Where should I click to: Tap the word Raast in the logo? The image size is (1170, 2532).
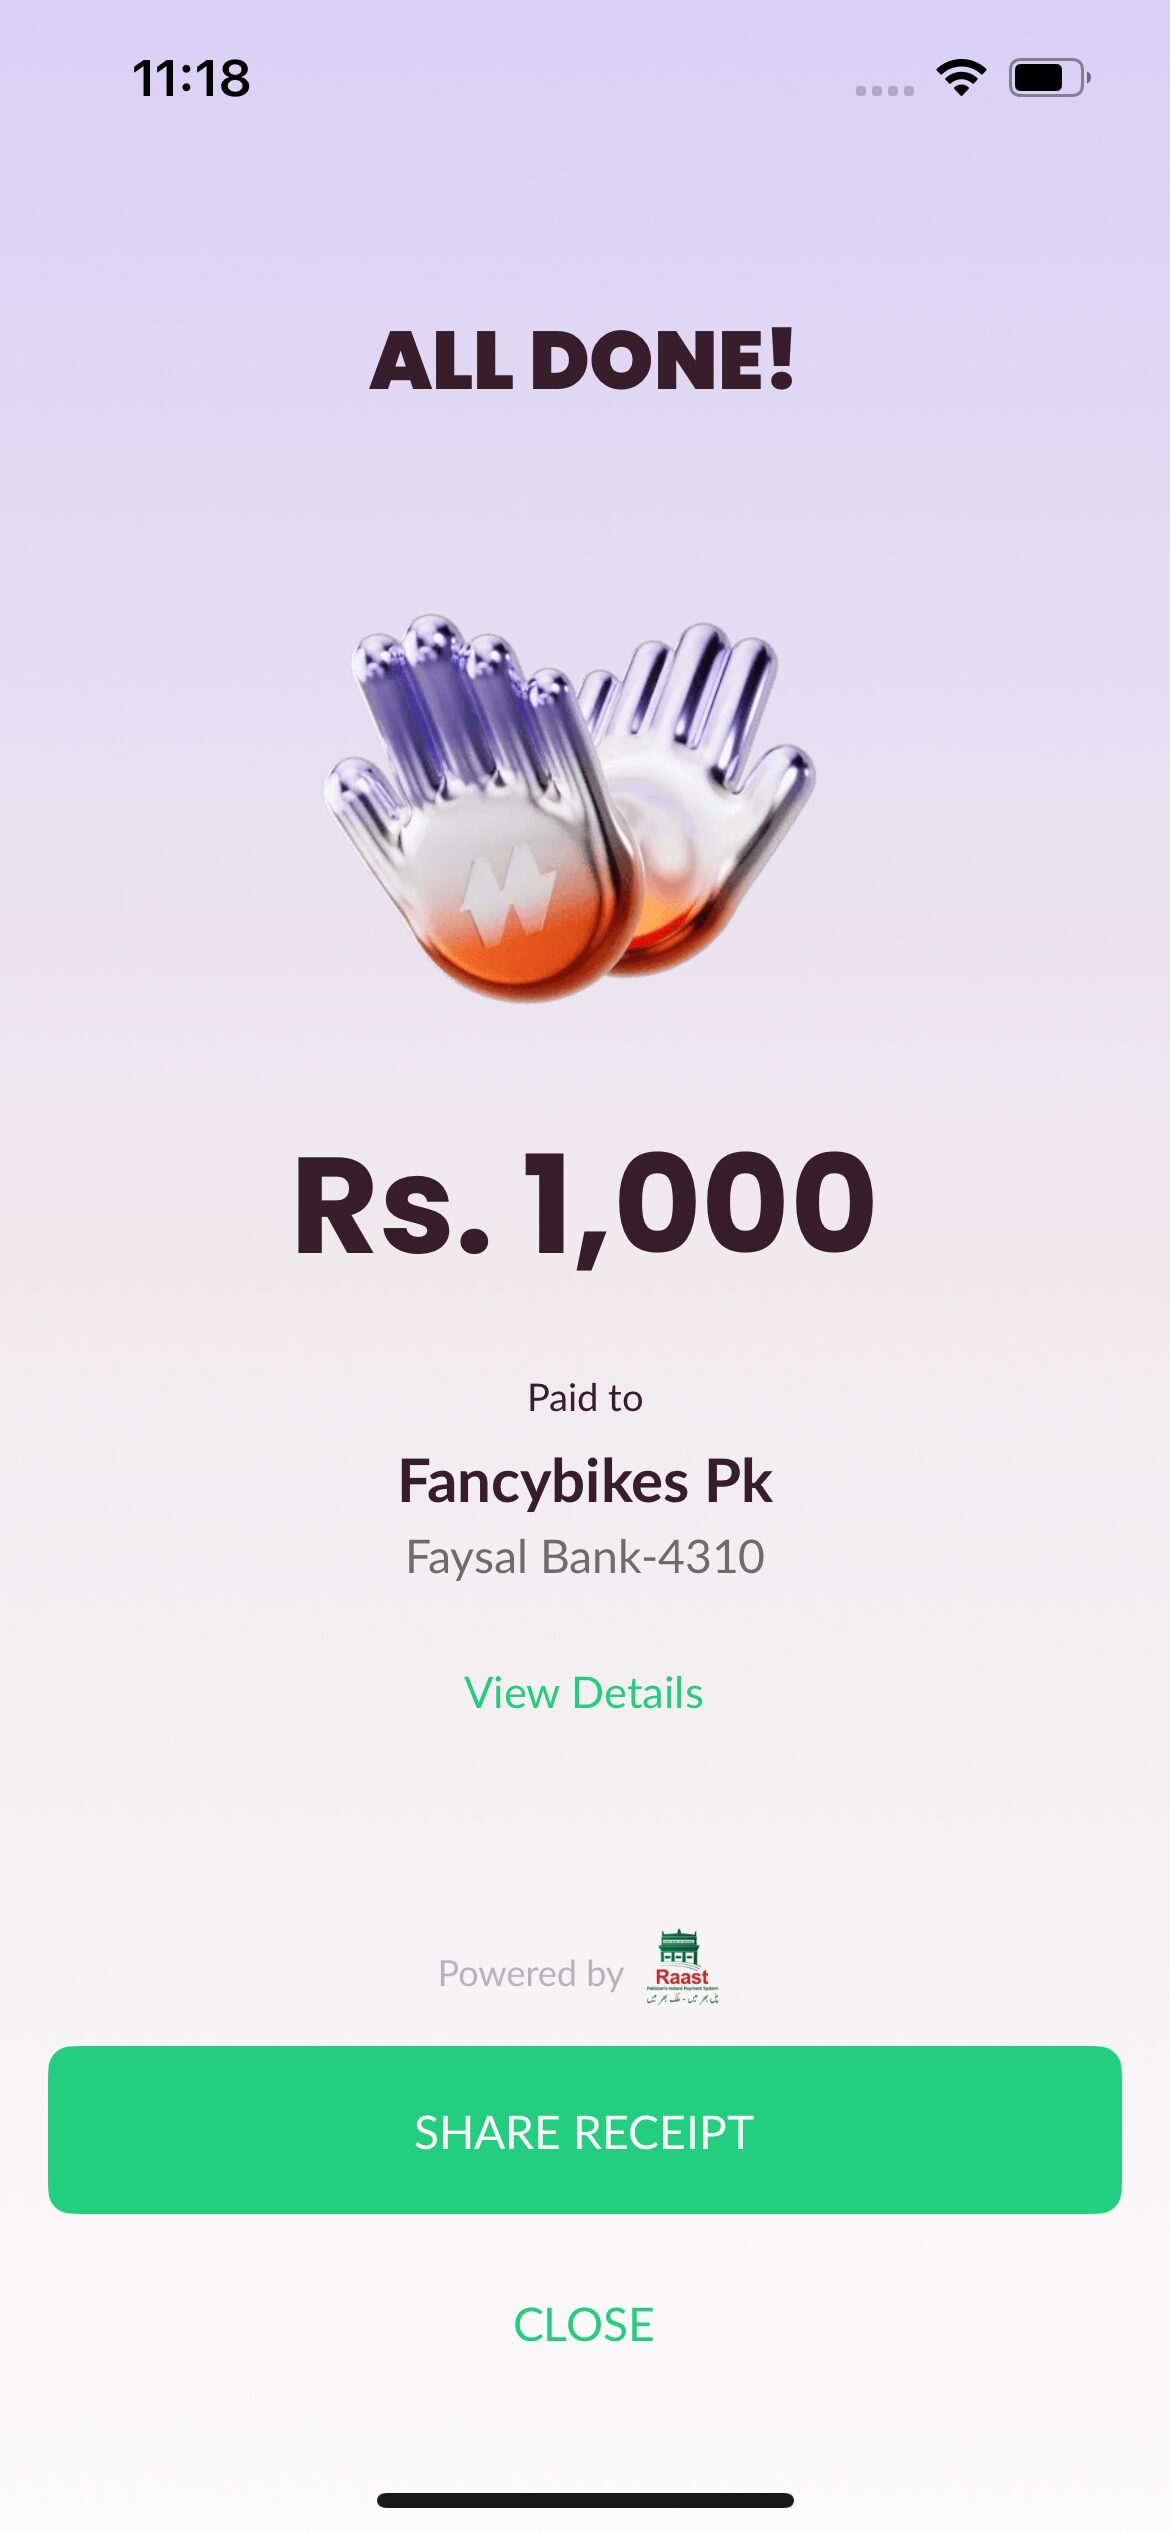click(682, 1977)
